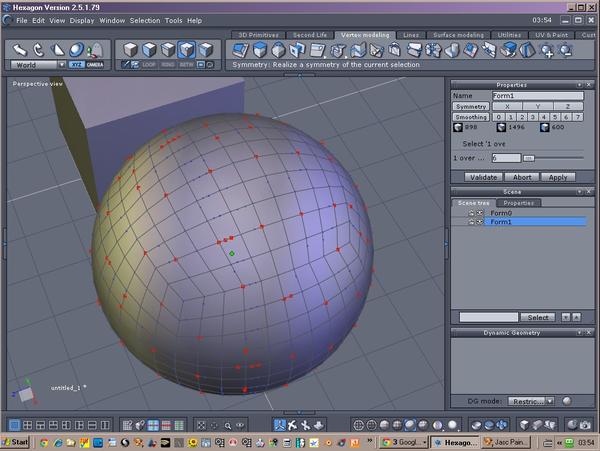Click the first Vertex modeling tool icon
The image size is (600, 451).
click(240, 49)
